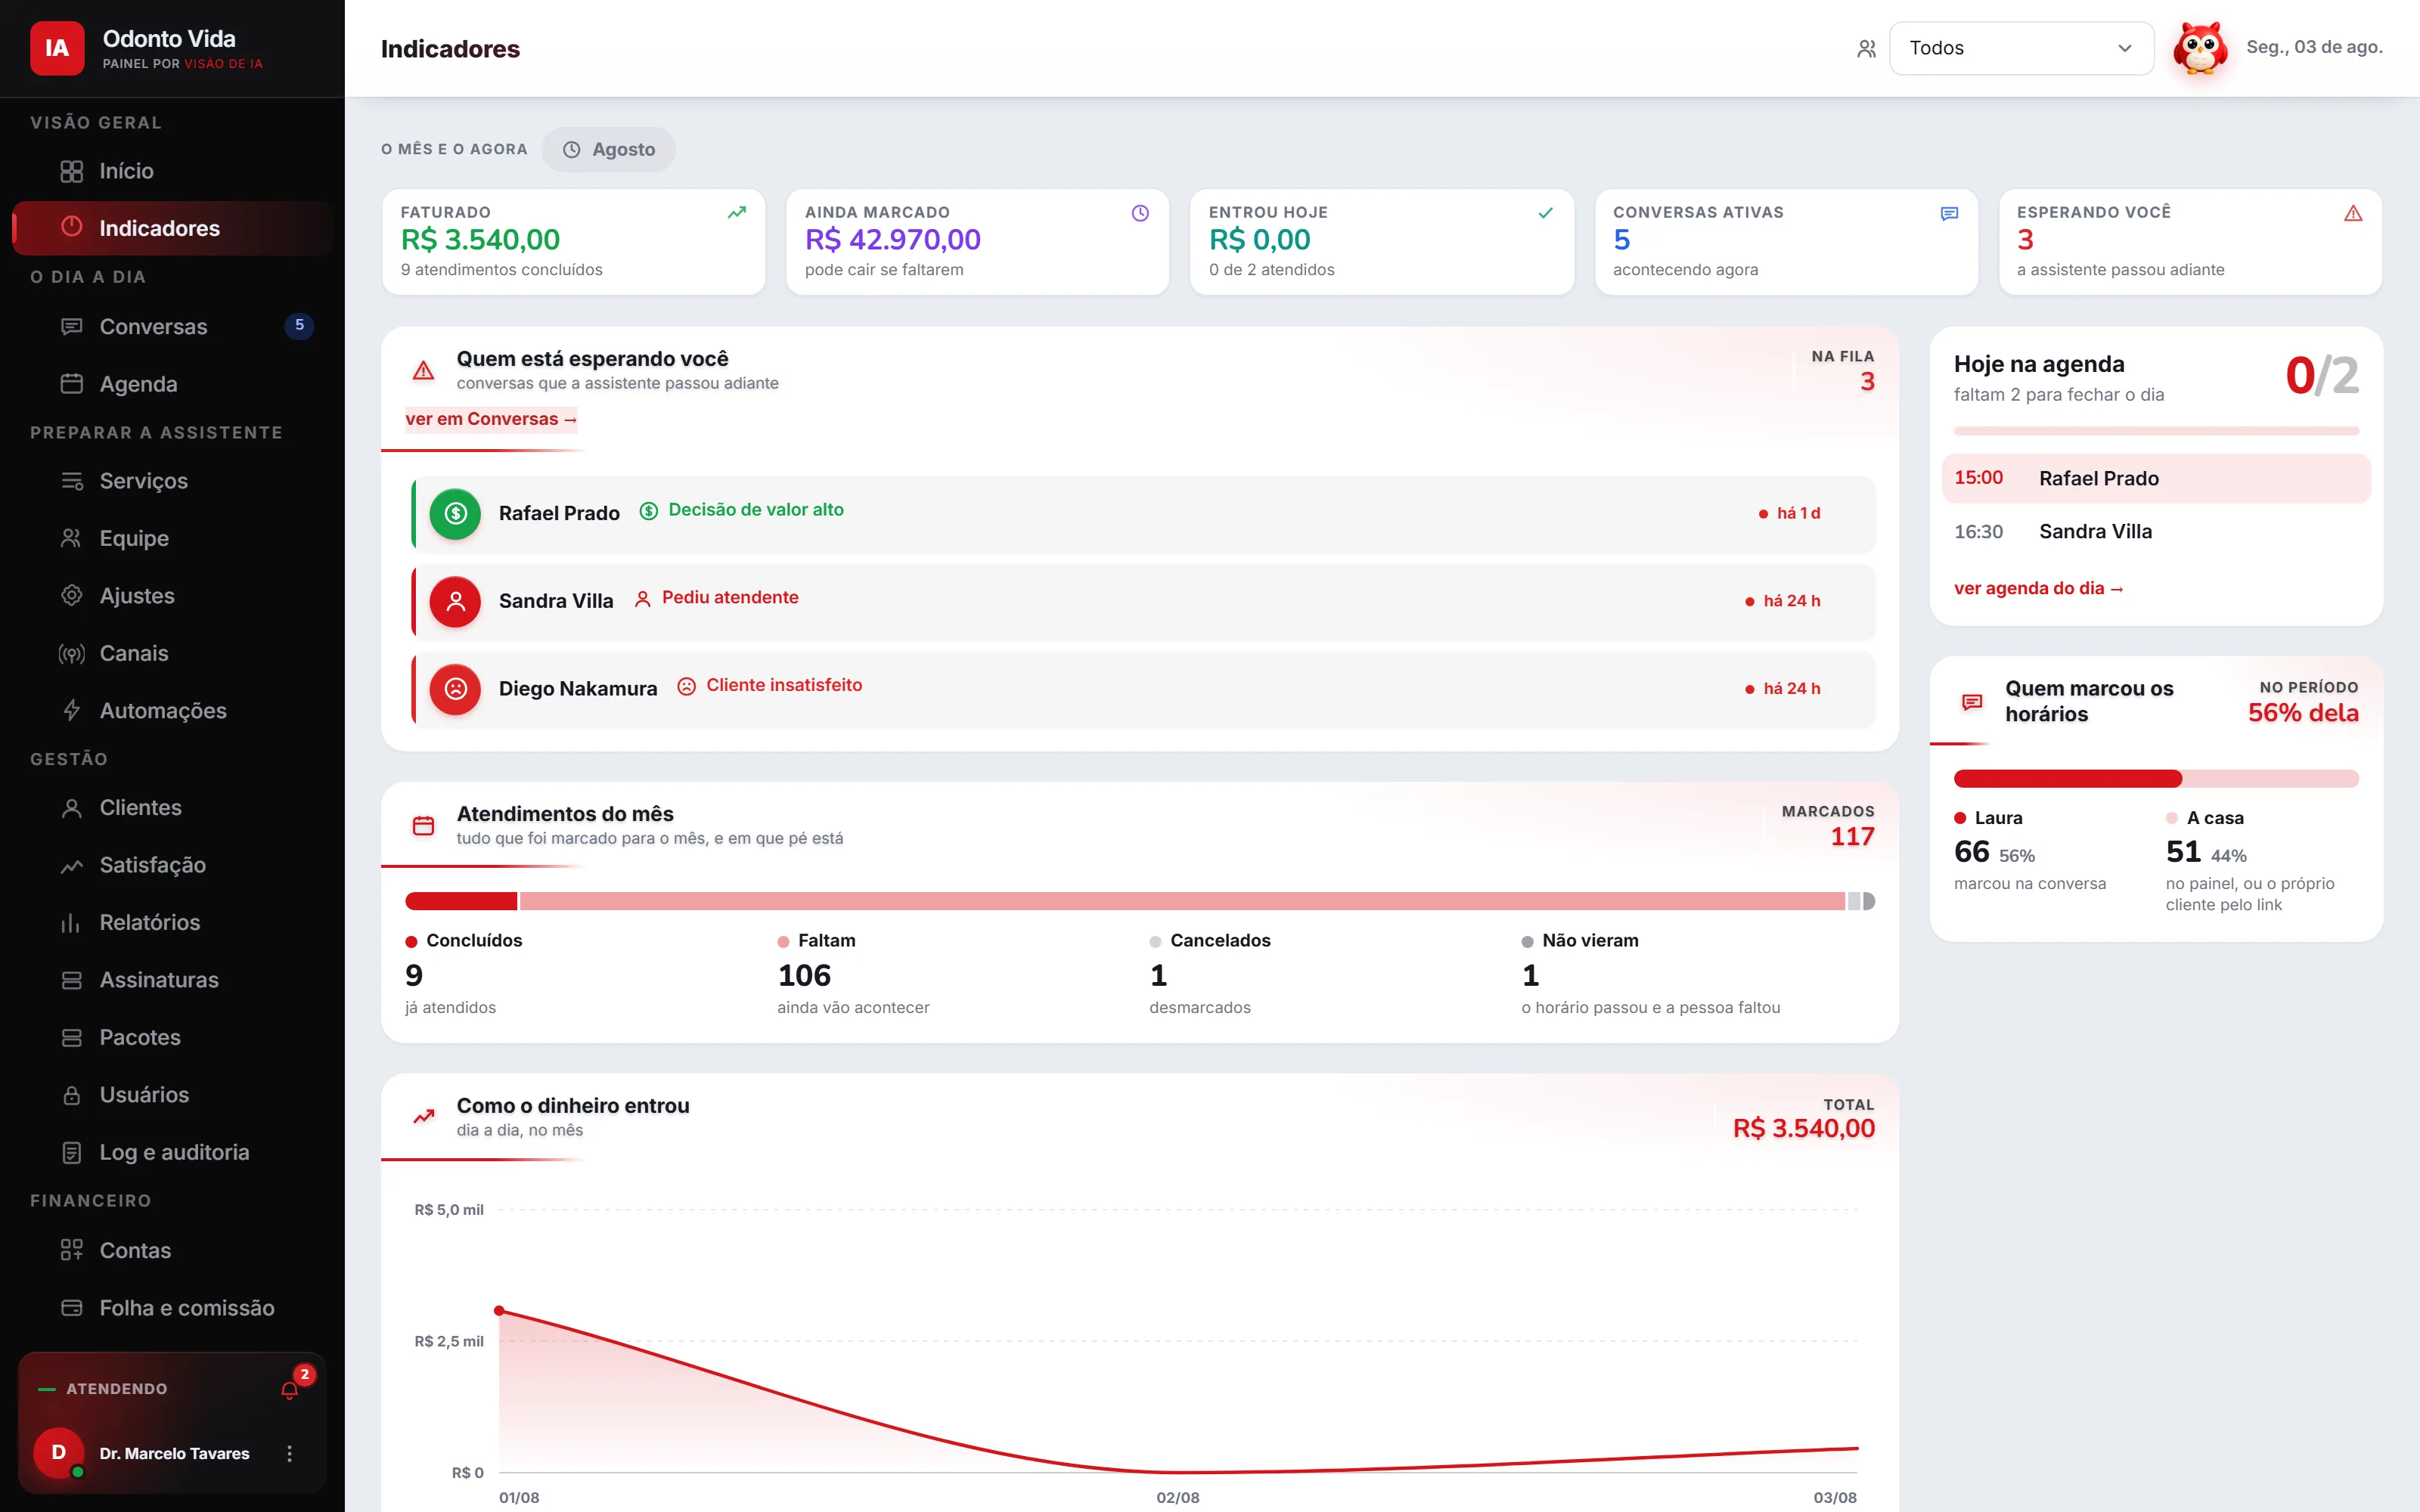Open the Rafael Prado waiting conversation row

point(1143,514)
